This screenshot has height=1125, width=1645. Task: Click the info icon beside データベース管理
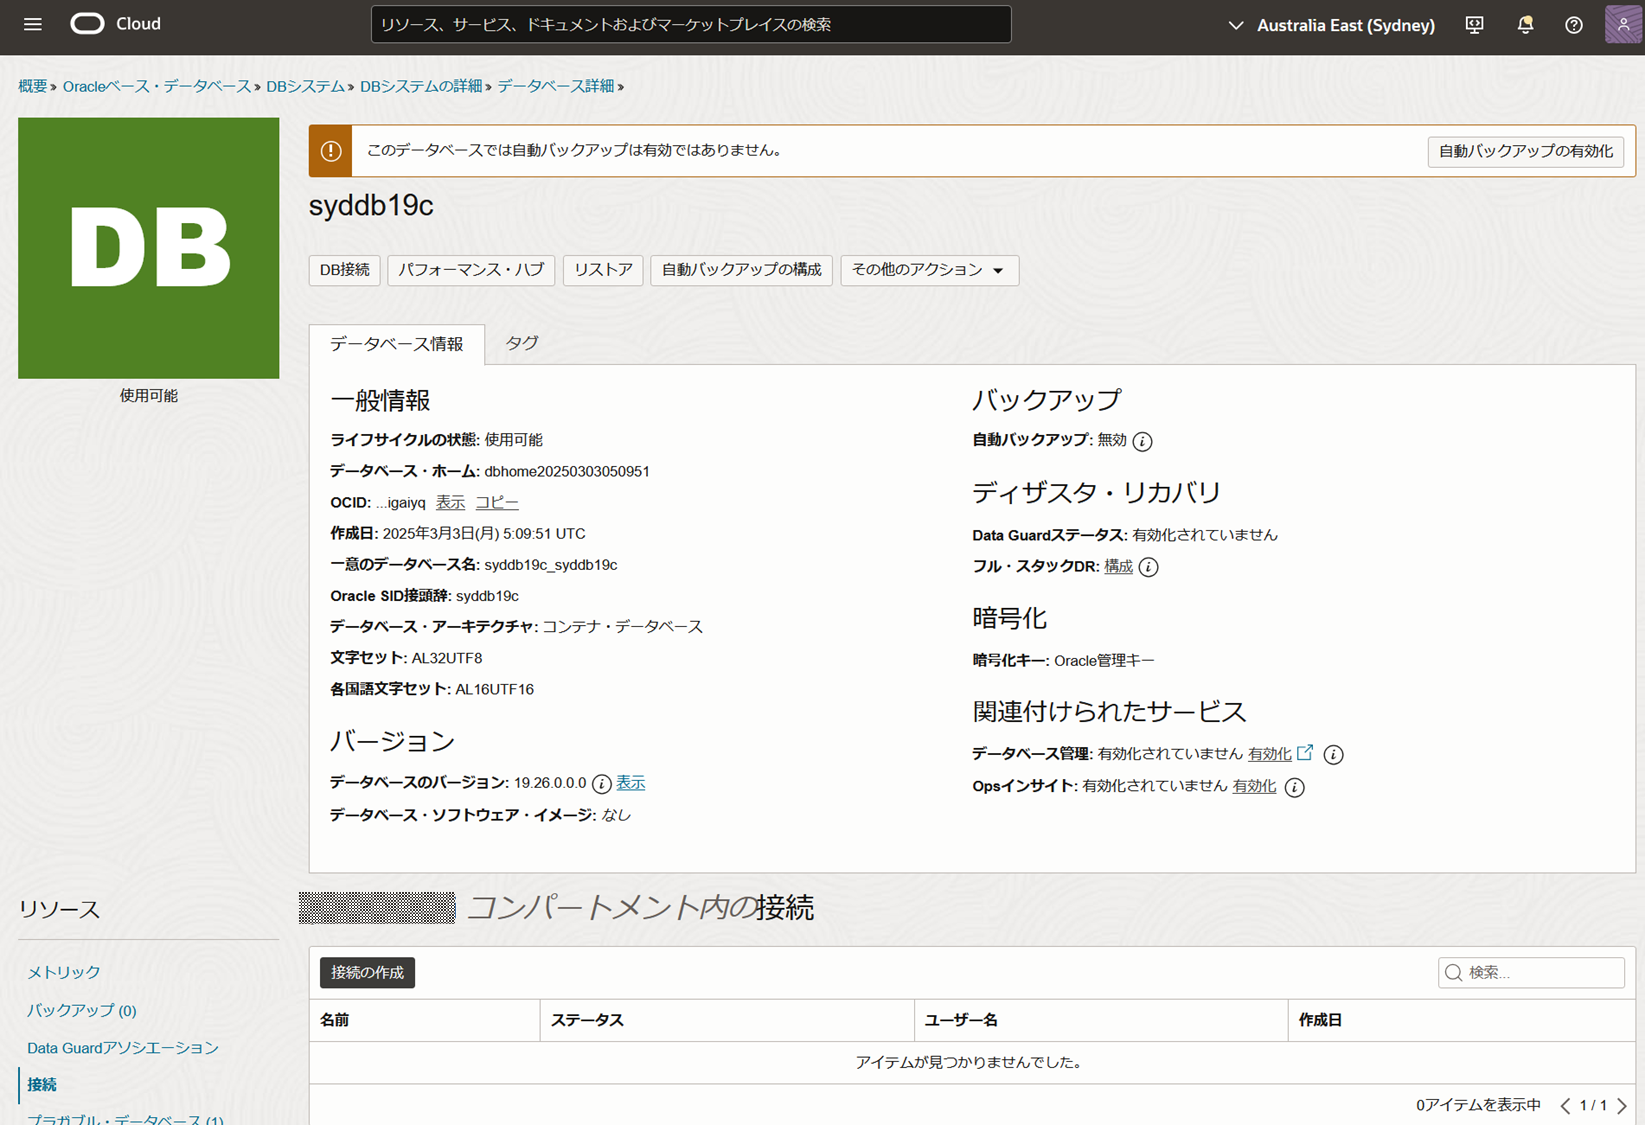point(1333,755)
